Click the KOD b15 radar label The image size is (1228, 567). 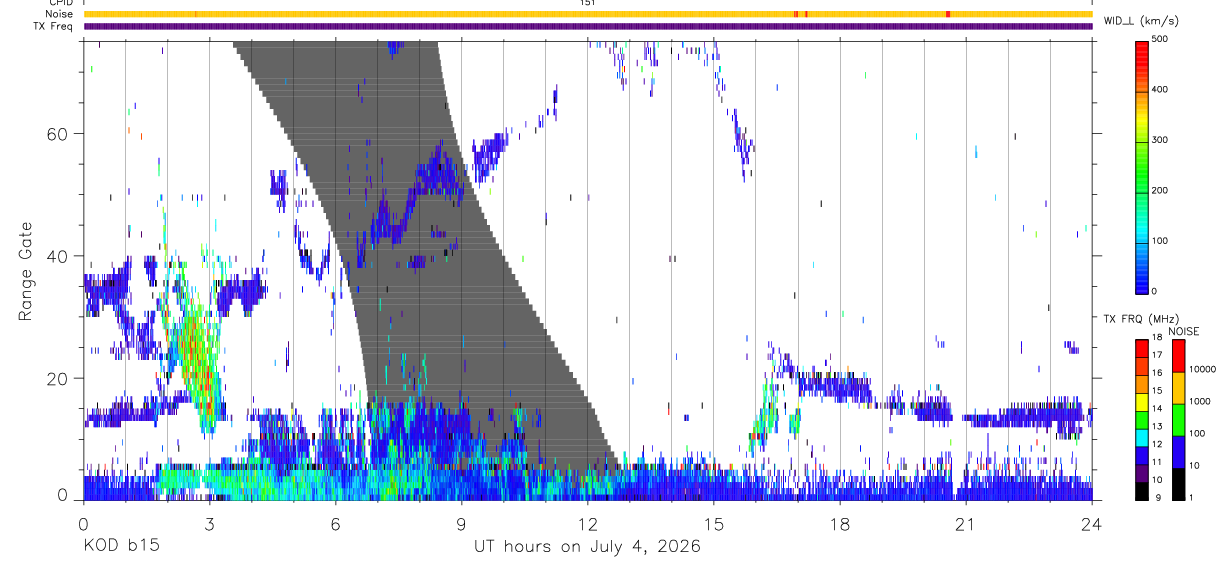pos(120,546)
